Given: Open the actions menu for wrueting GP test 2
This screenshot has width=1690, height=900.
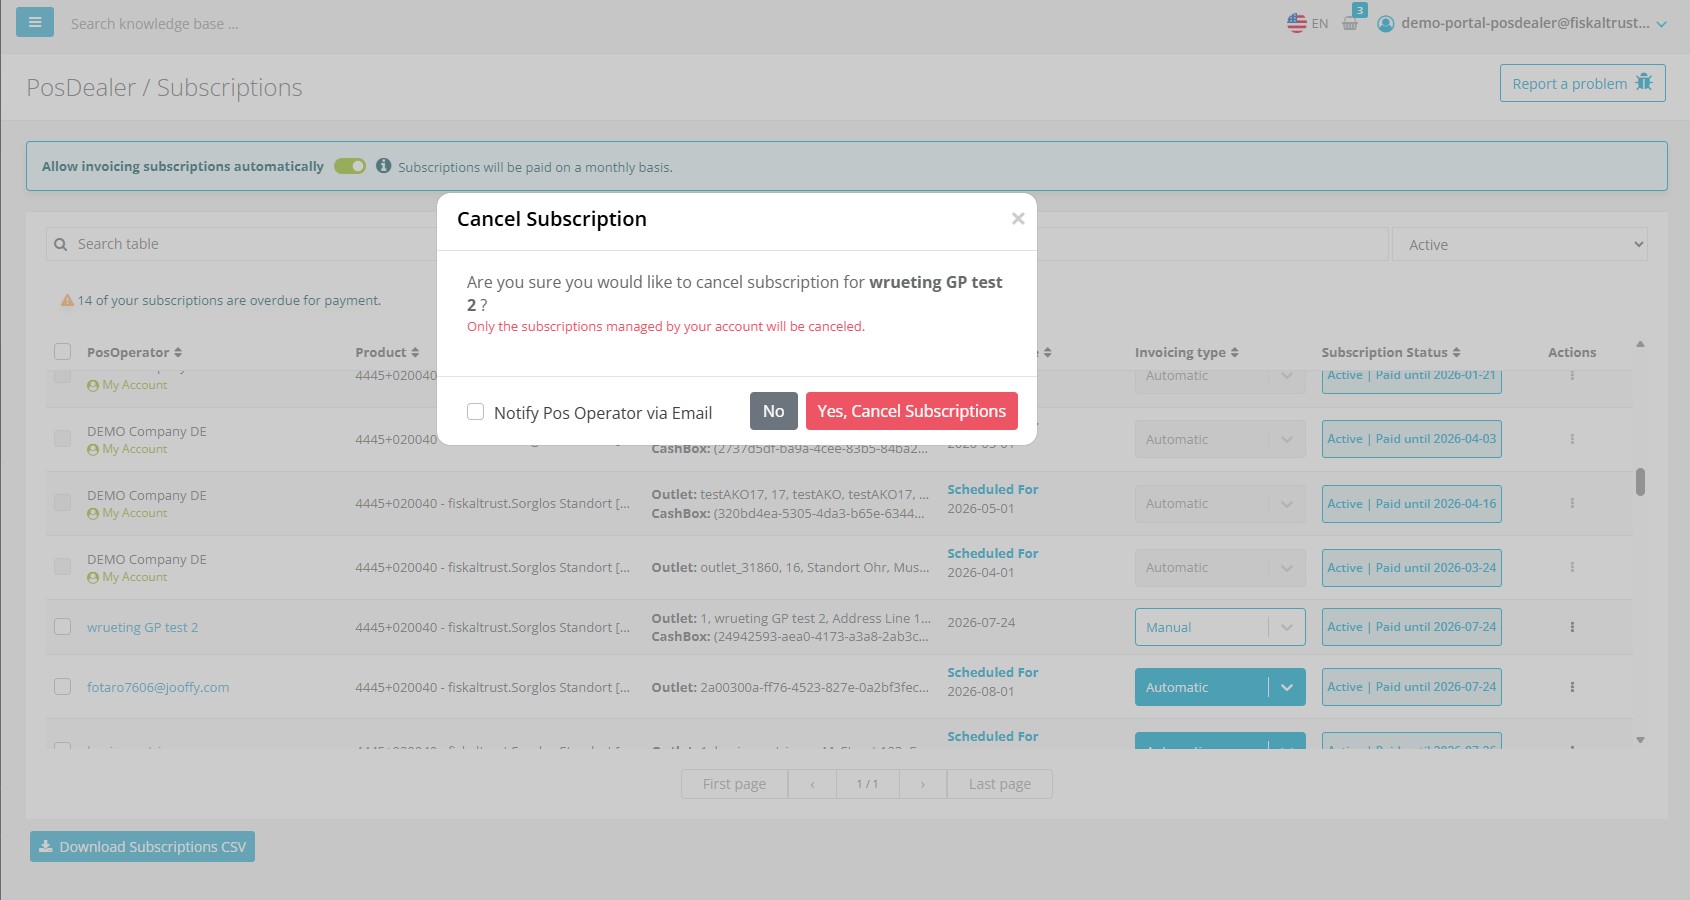Looking at the screenshot, I should point(1572,627).
